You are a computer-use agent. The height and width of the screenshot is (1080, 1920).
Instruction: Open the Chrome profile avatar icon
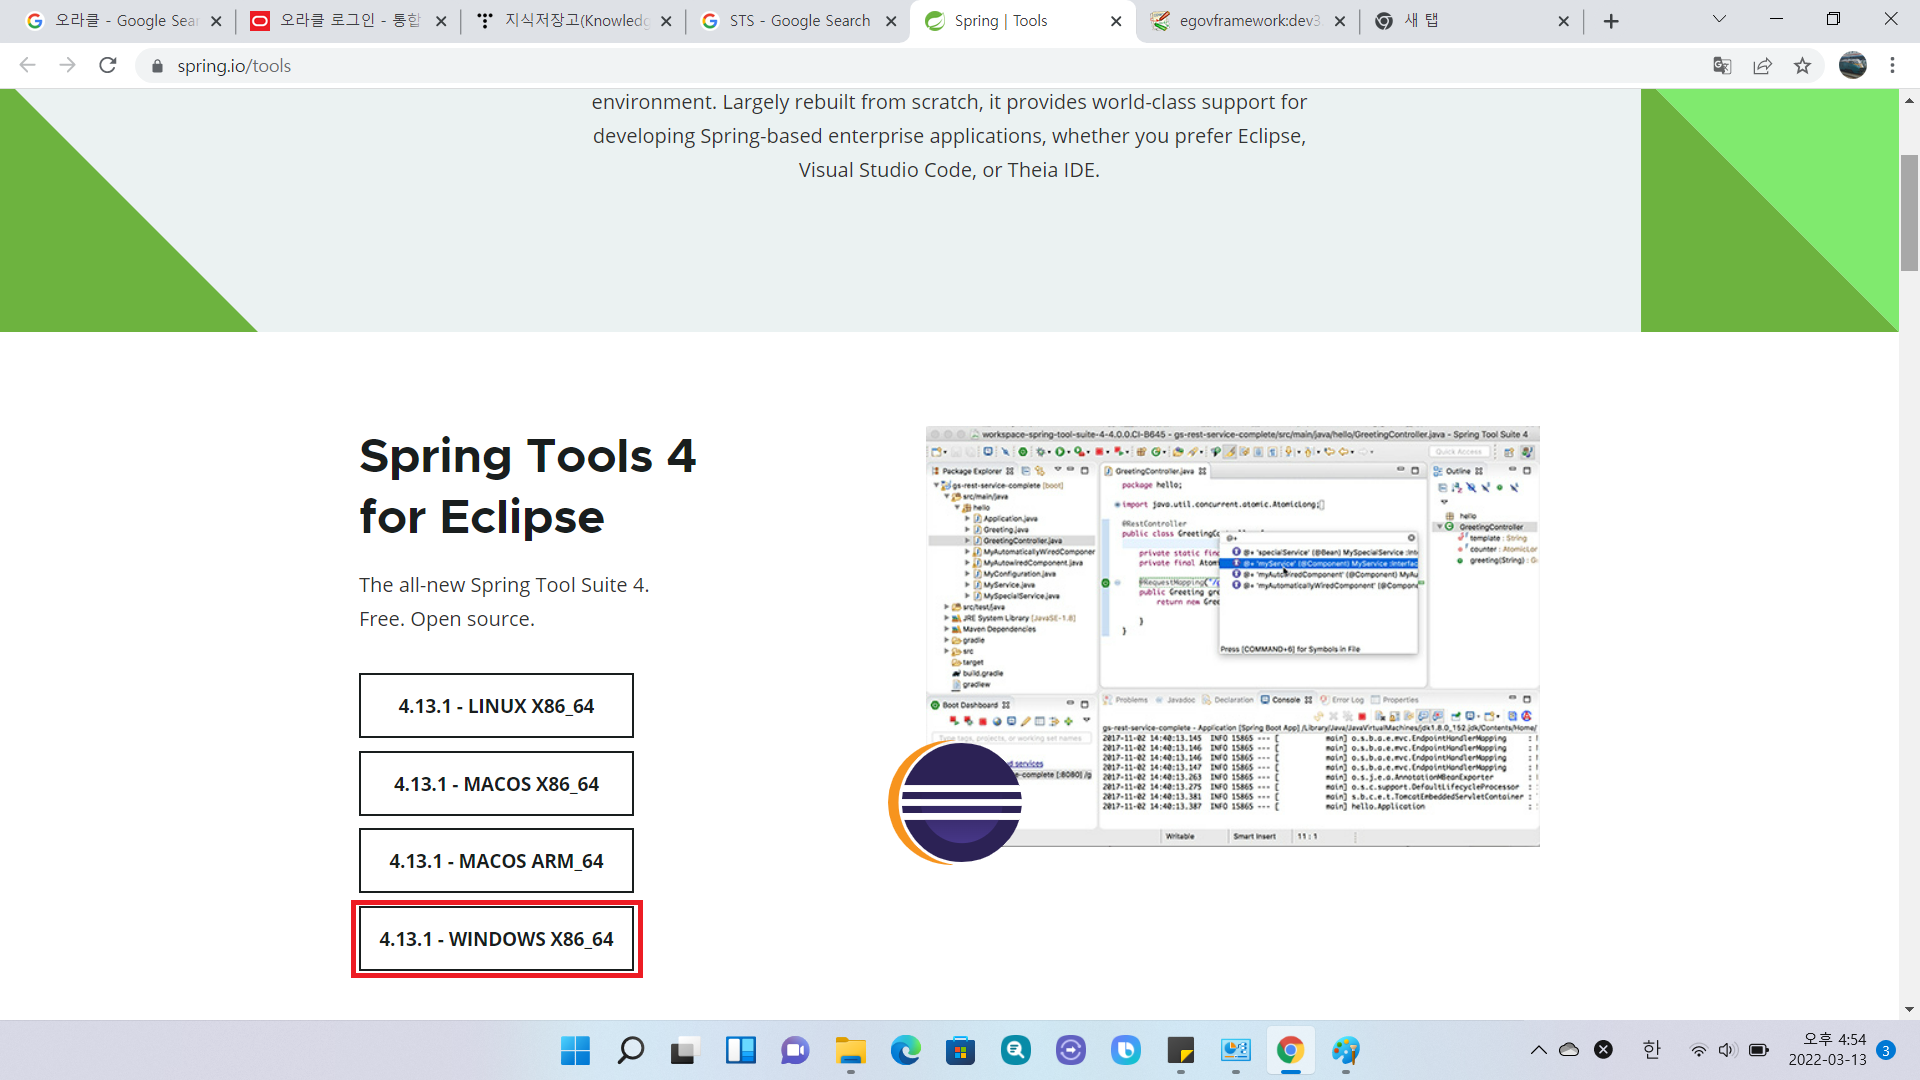[1852, 66]
